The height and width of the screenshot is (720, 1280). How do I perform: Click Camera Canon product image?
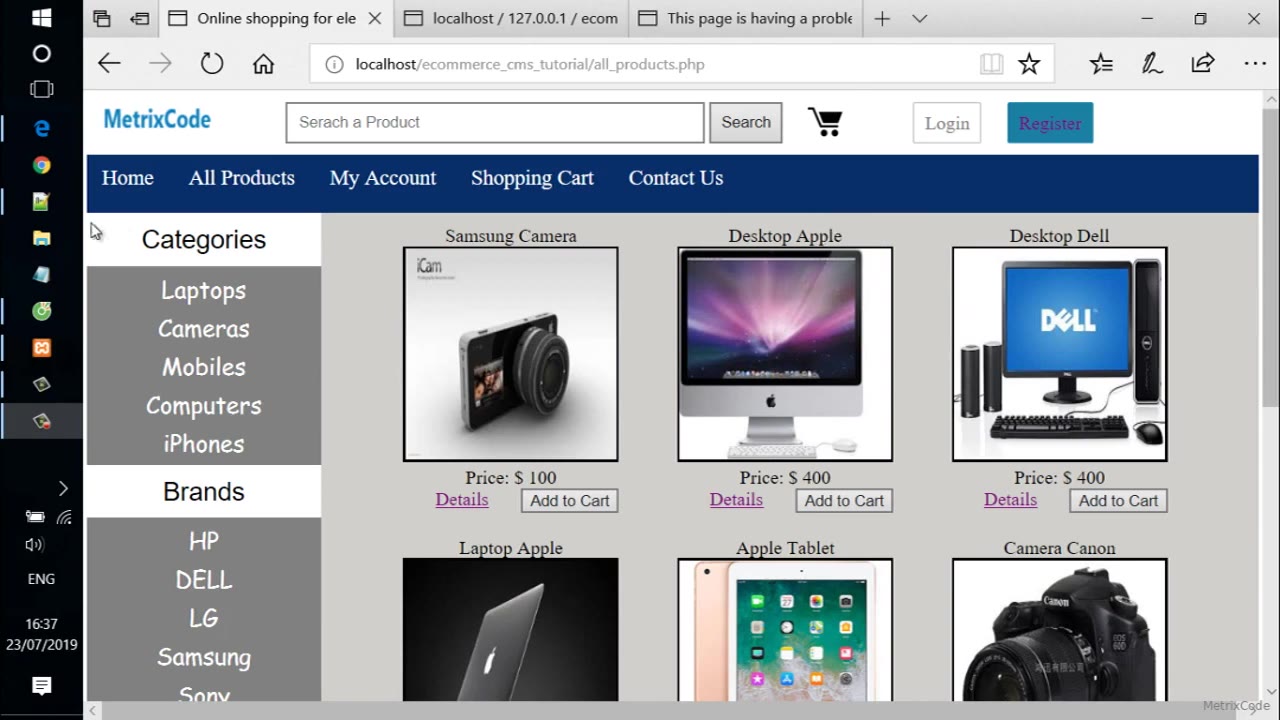click(x=1060, y=630)
